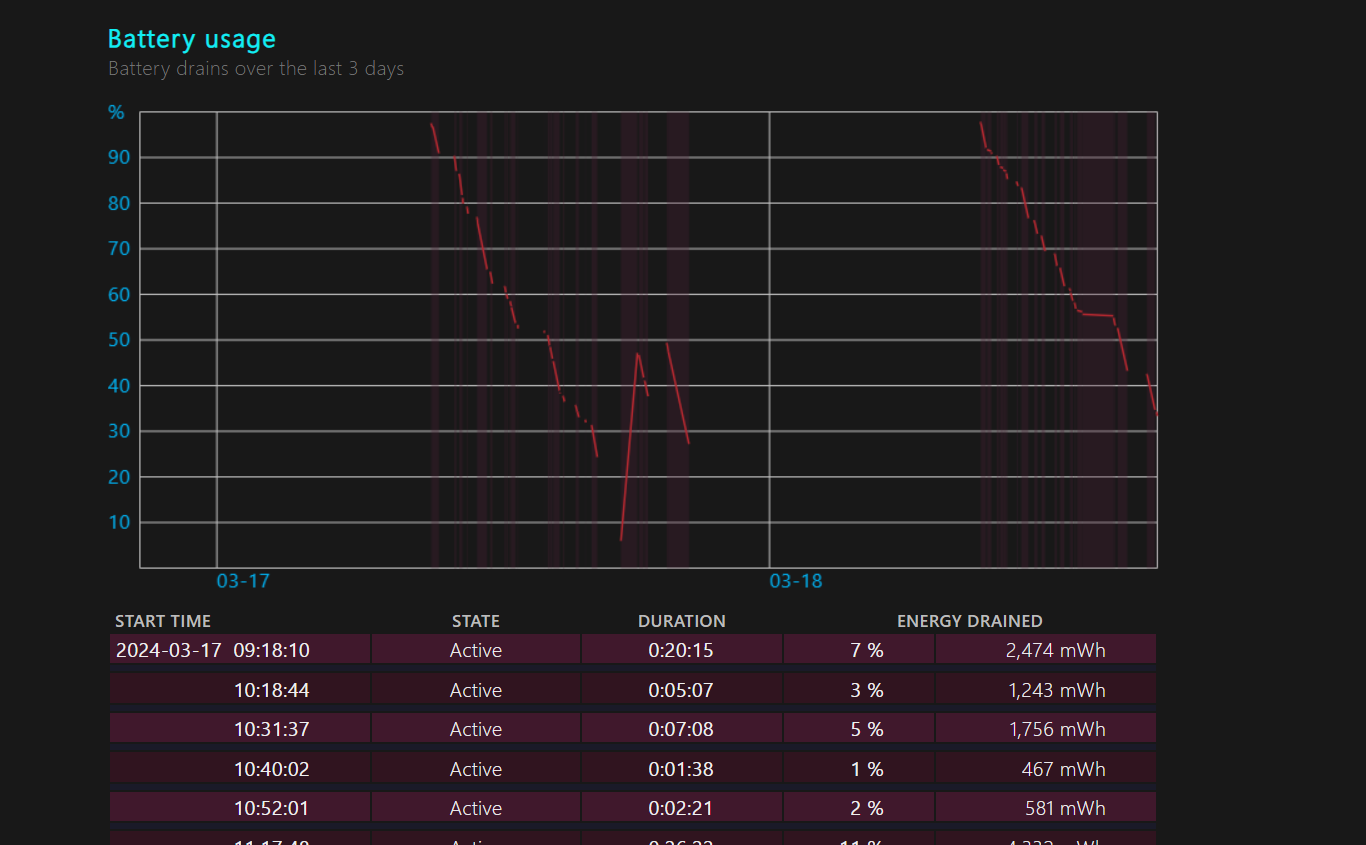Click the 40 label on the chart's y-axis

coord(120,385)
